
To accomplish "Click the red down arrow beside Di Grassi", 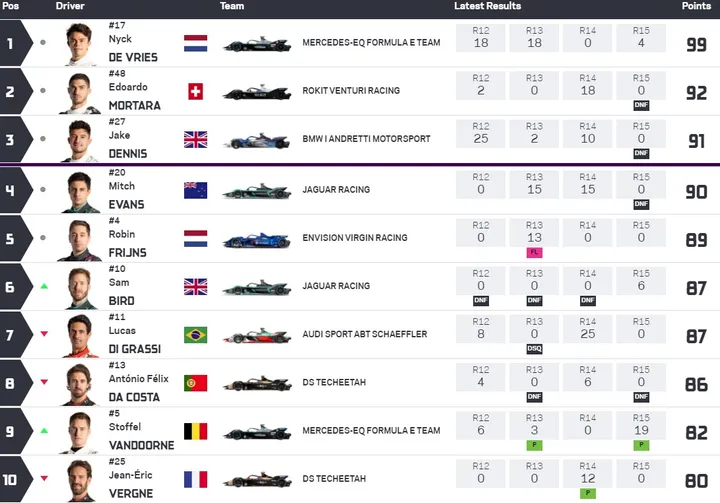I will (x=43, y=334).
